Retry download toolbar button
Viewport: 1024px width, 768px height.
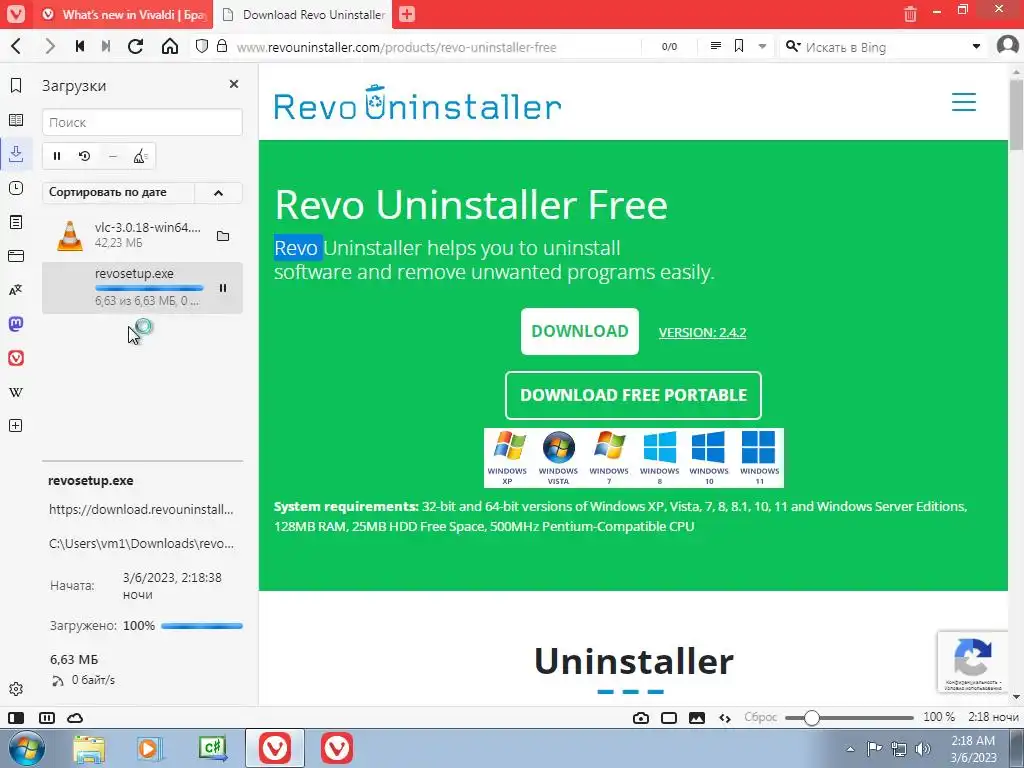pos(85,156)
